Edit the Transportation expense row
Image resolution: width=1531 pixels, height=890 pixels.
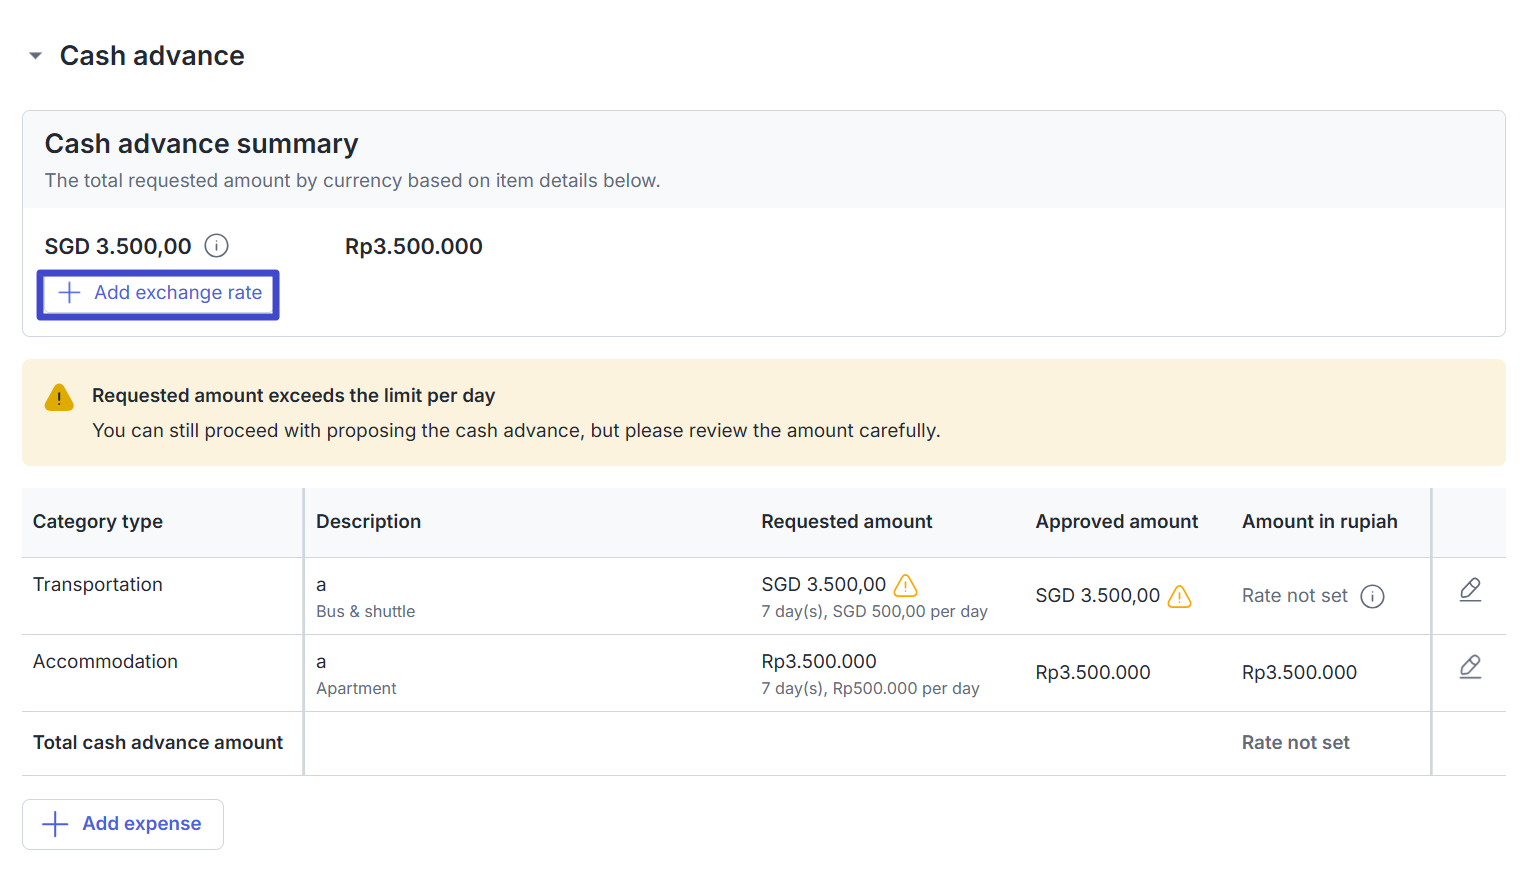[1469, 590]
